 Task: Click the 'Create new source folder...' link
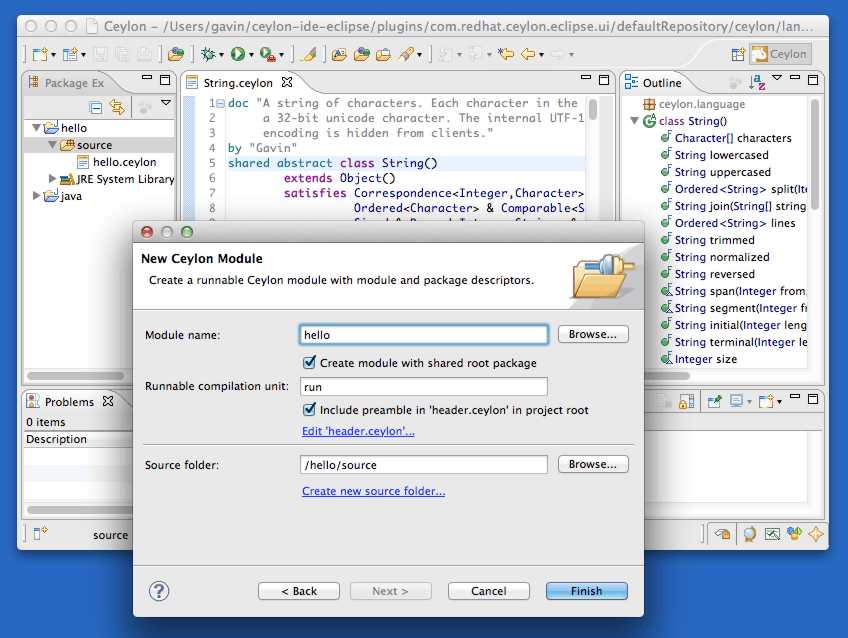point(374,491)
